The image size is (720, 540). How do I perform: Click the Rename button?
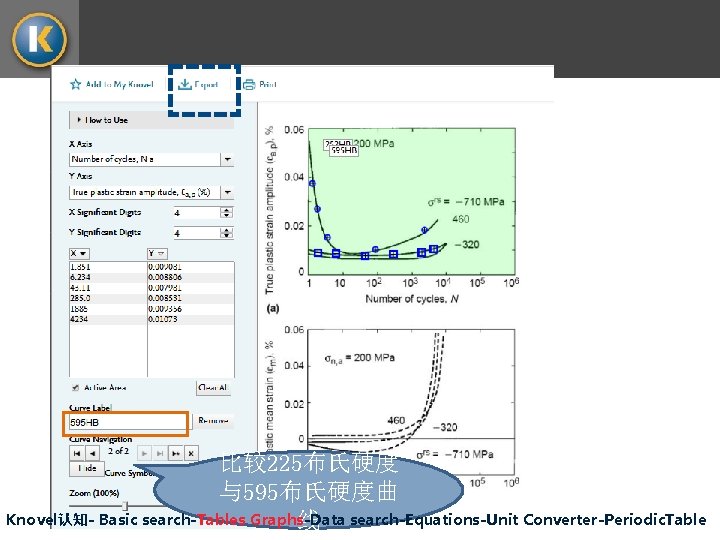coord(213,421)
